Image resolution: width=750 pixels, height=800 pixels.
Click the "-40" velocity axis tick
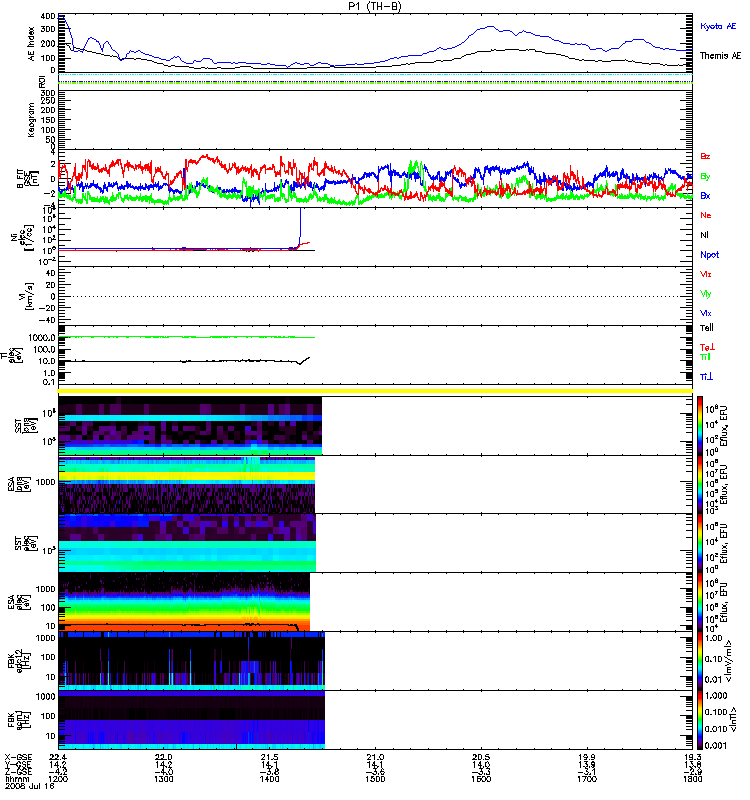47,320
